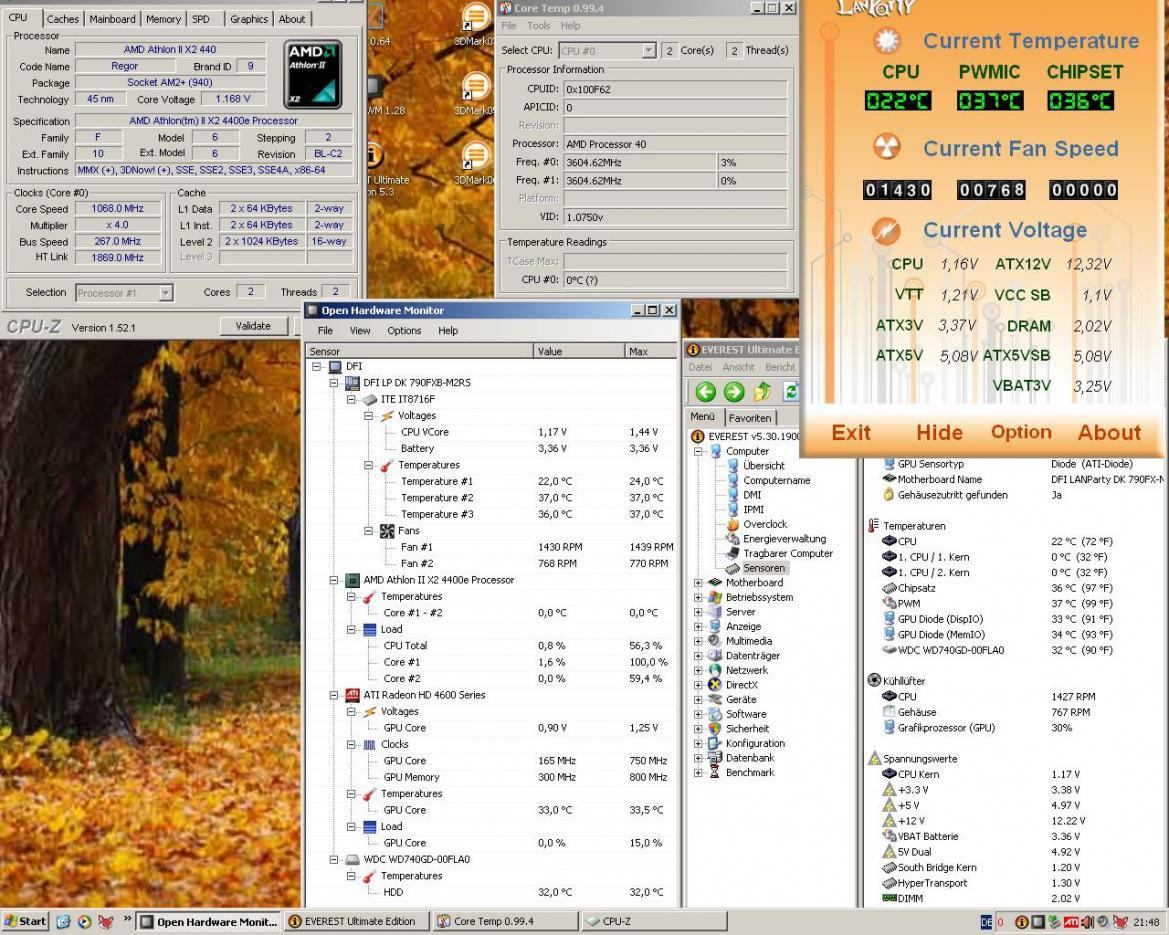Collapse the ITE IT8716F node

click(x=351, y=399)
